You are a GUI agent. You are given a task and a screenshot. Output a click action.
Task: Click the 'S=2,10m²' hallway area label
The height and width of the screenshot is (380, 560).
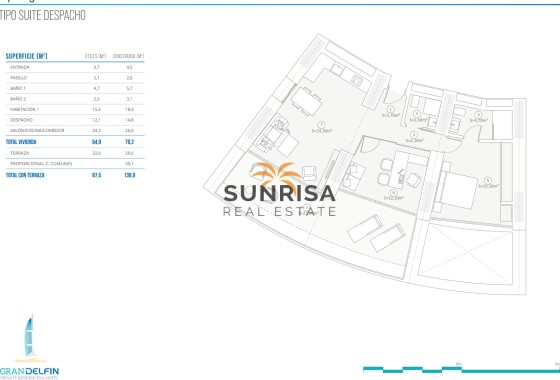[414, 140]
